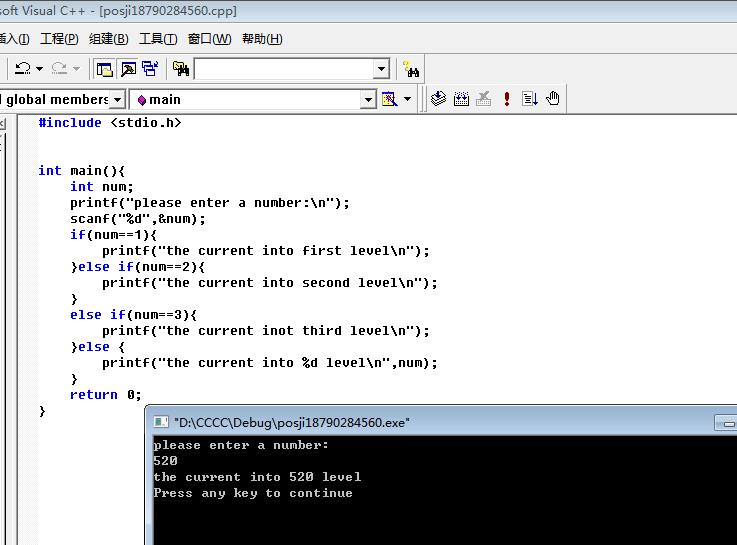Open the Undo history dropdown arrow
Screen dimensions: 737x545
tap(39, 69)
